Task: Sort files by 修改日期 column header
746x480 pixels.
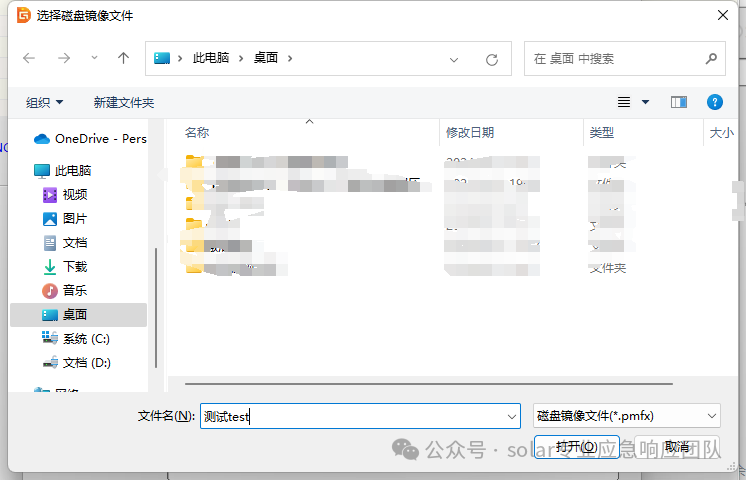Action: pyautogui.click(x=470, y=132)
